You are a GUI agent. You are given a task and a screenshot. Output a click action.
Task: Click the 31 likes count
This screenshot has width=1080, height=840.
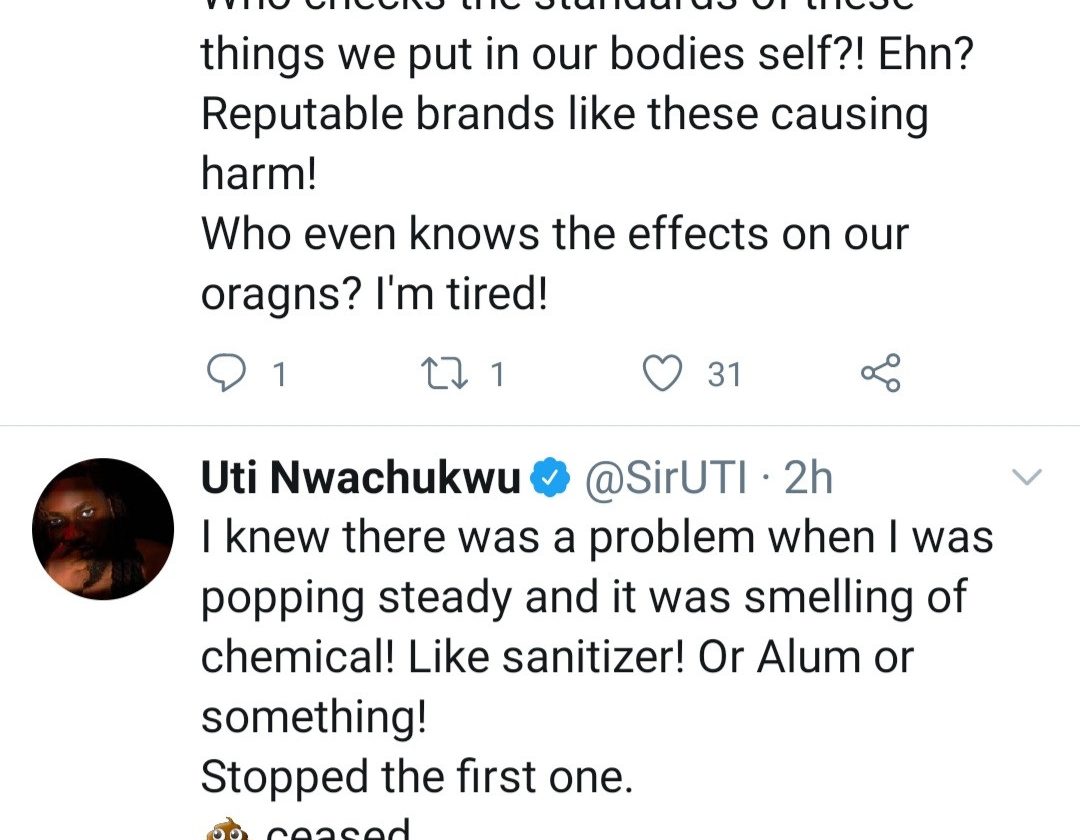pos(724,374)
